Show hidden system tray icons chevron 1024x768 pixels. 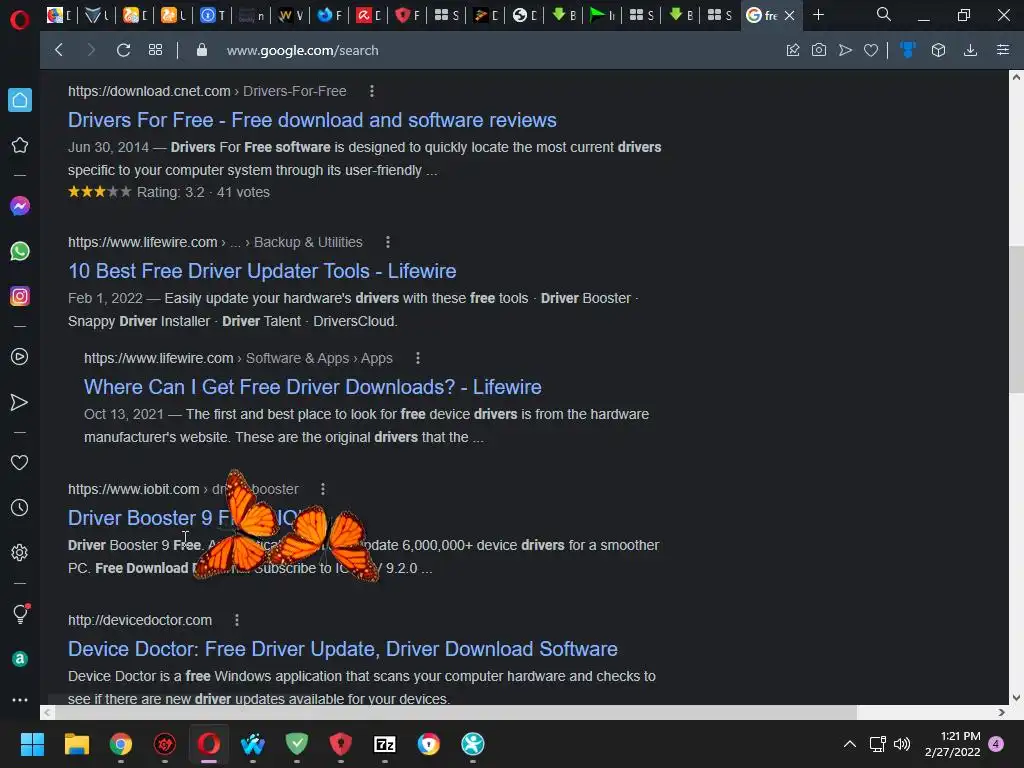[x=850, y=744]
